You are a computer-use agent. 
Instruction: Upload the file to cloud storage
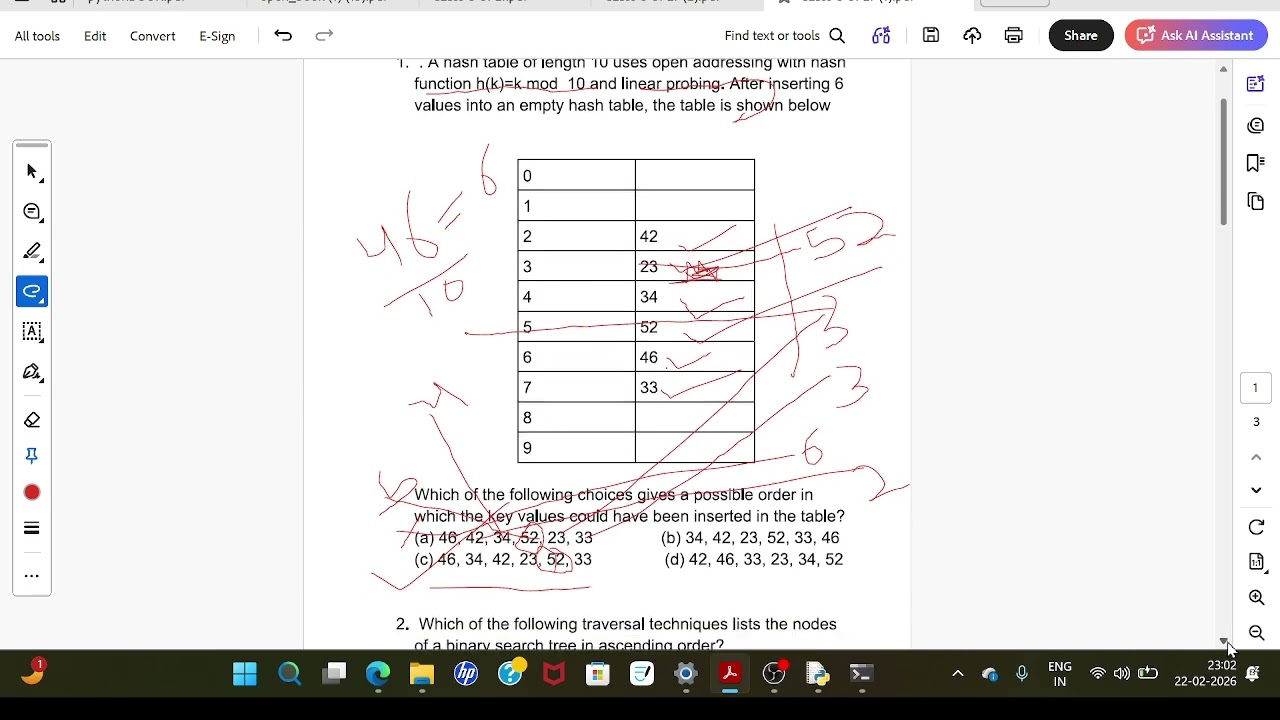972,36
